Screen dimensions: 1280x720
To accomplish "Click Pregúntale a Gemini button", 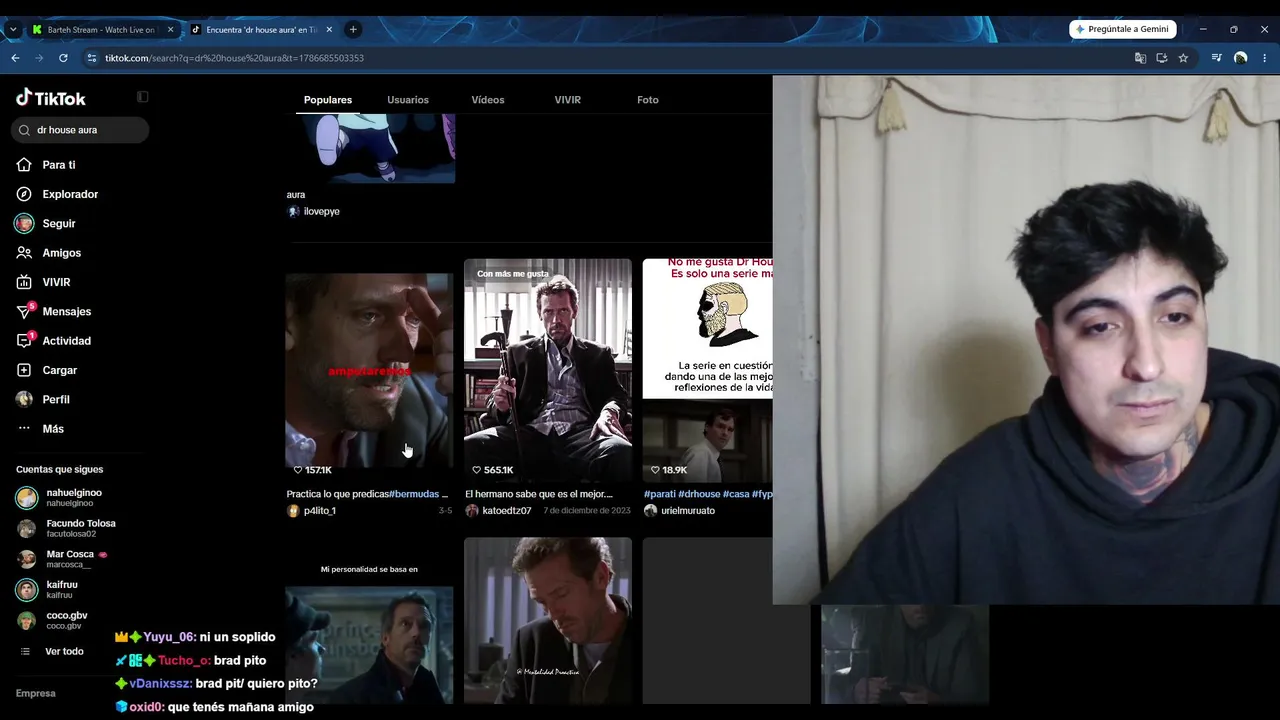I will click(1123, 30).
